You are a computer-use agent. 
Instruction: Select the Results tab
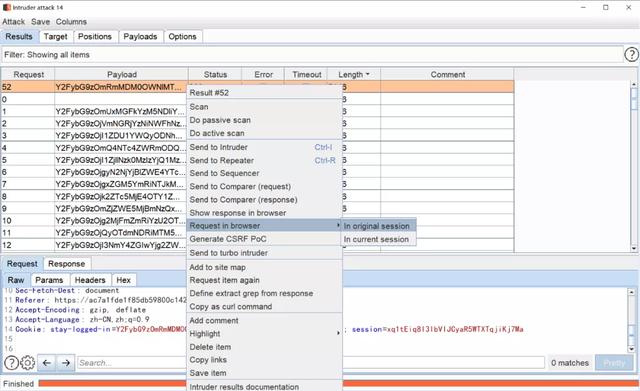click(19, 36)
